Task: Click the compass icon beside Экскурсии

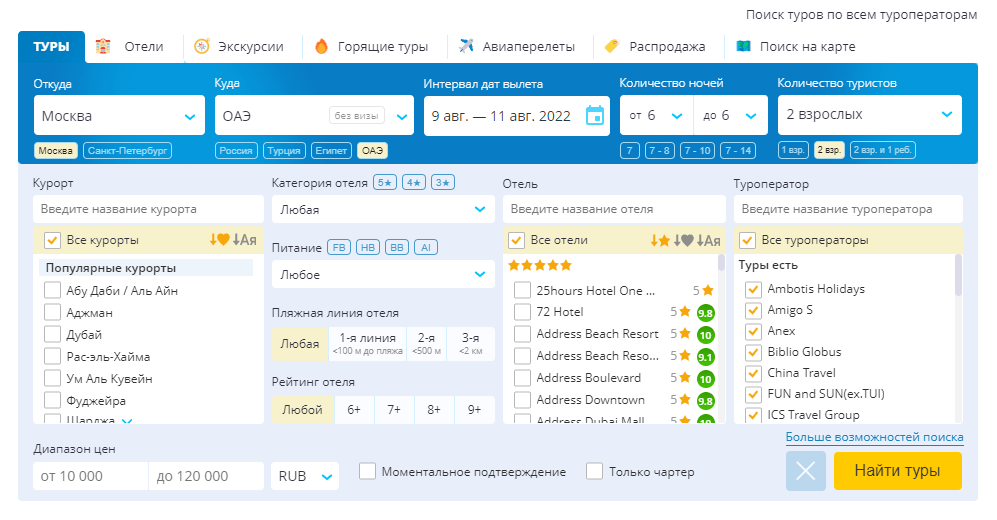Action: [202, 46]
